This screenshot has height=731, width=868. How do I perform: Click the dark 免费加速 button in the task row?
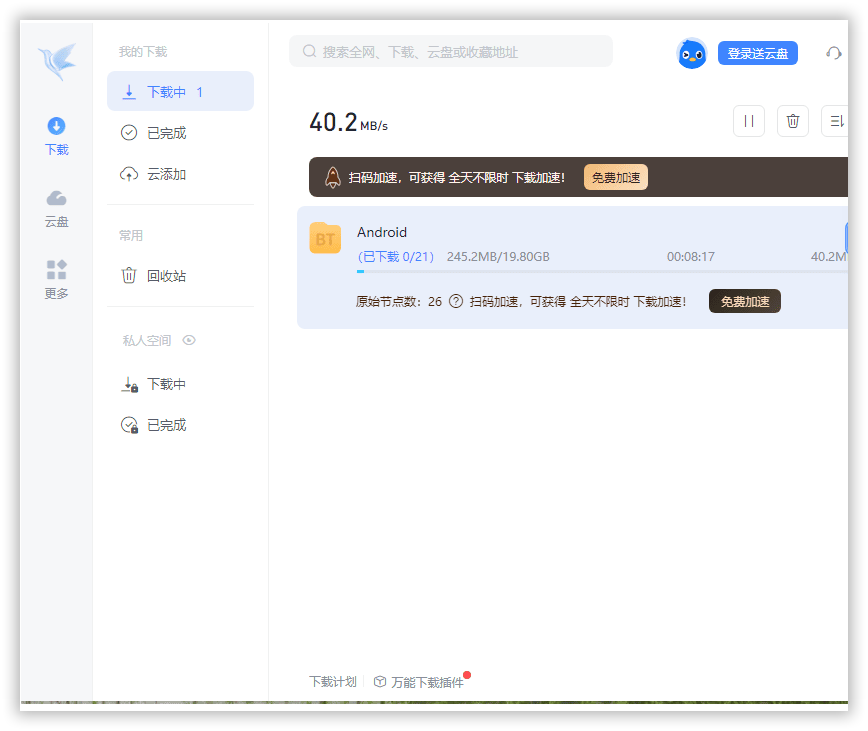745,301
